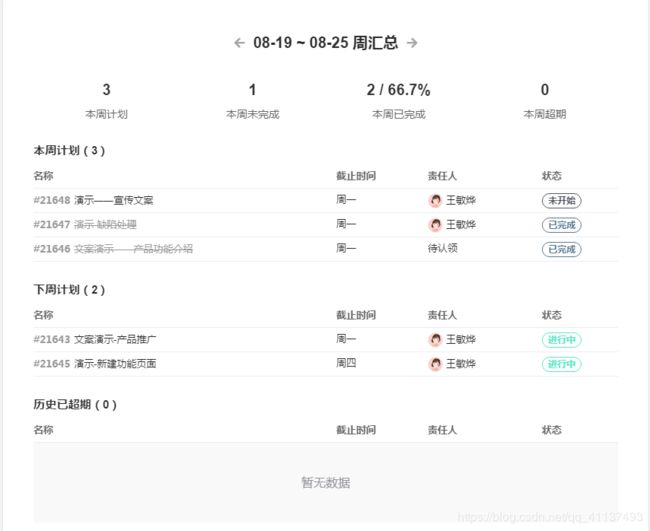Click avatar of 王敏烨 on task #21645
This screenshot has width=650, height=531.
point(435,364)
